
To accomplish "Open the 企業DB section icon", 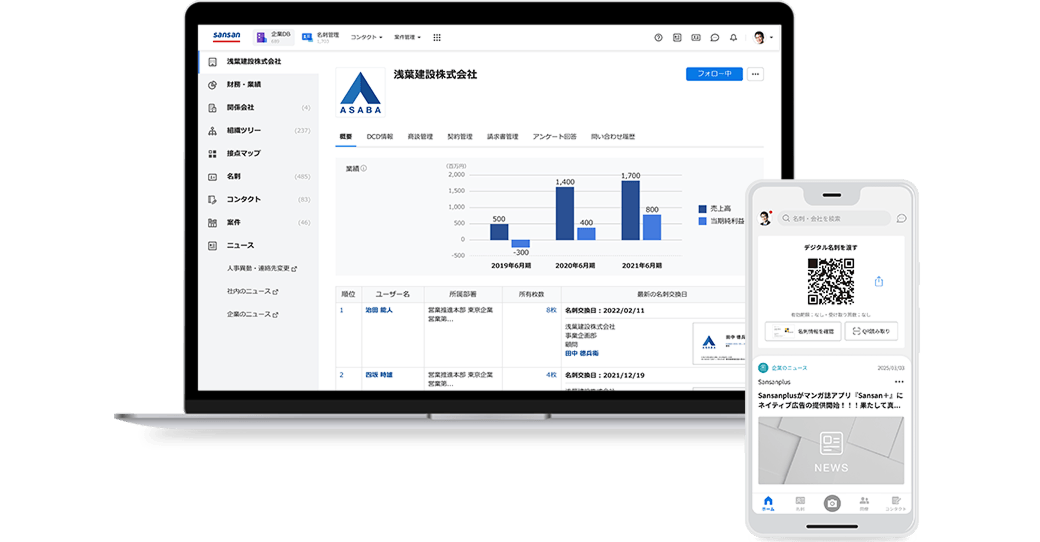I will (x=261, y=37).
